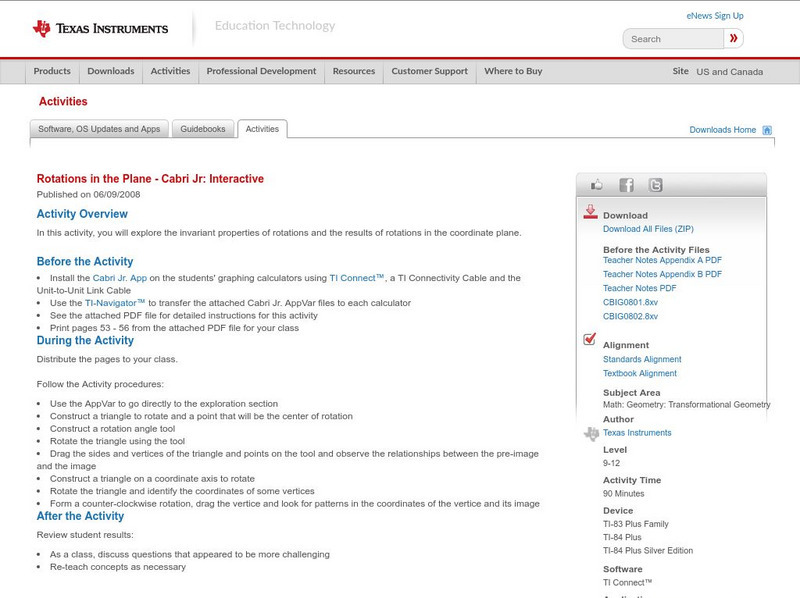800x598 pixels.
Task: Share the activity on Twitter
Action: (656, 185)
